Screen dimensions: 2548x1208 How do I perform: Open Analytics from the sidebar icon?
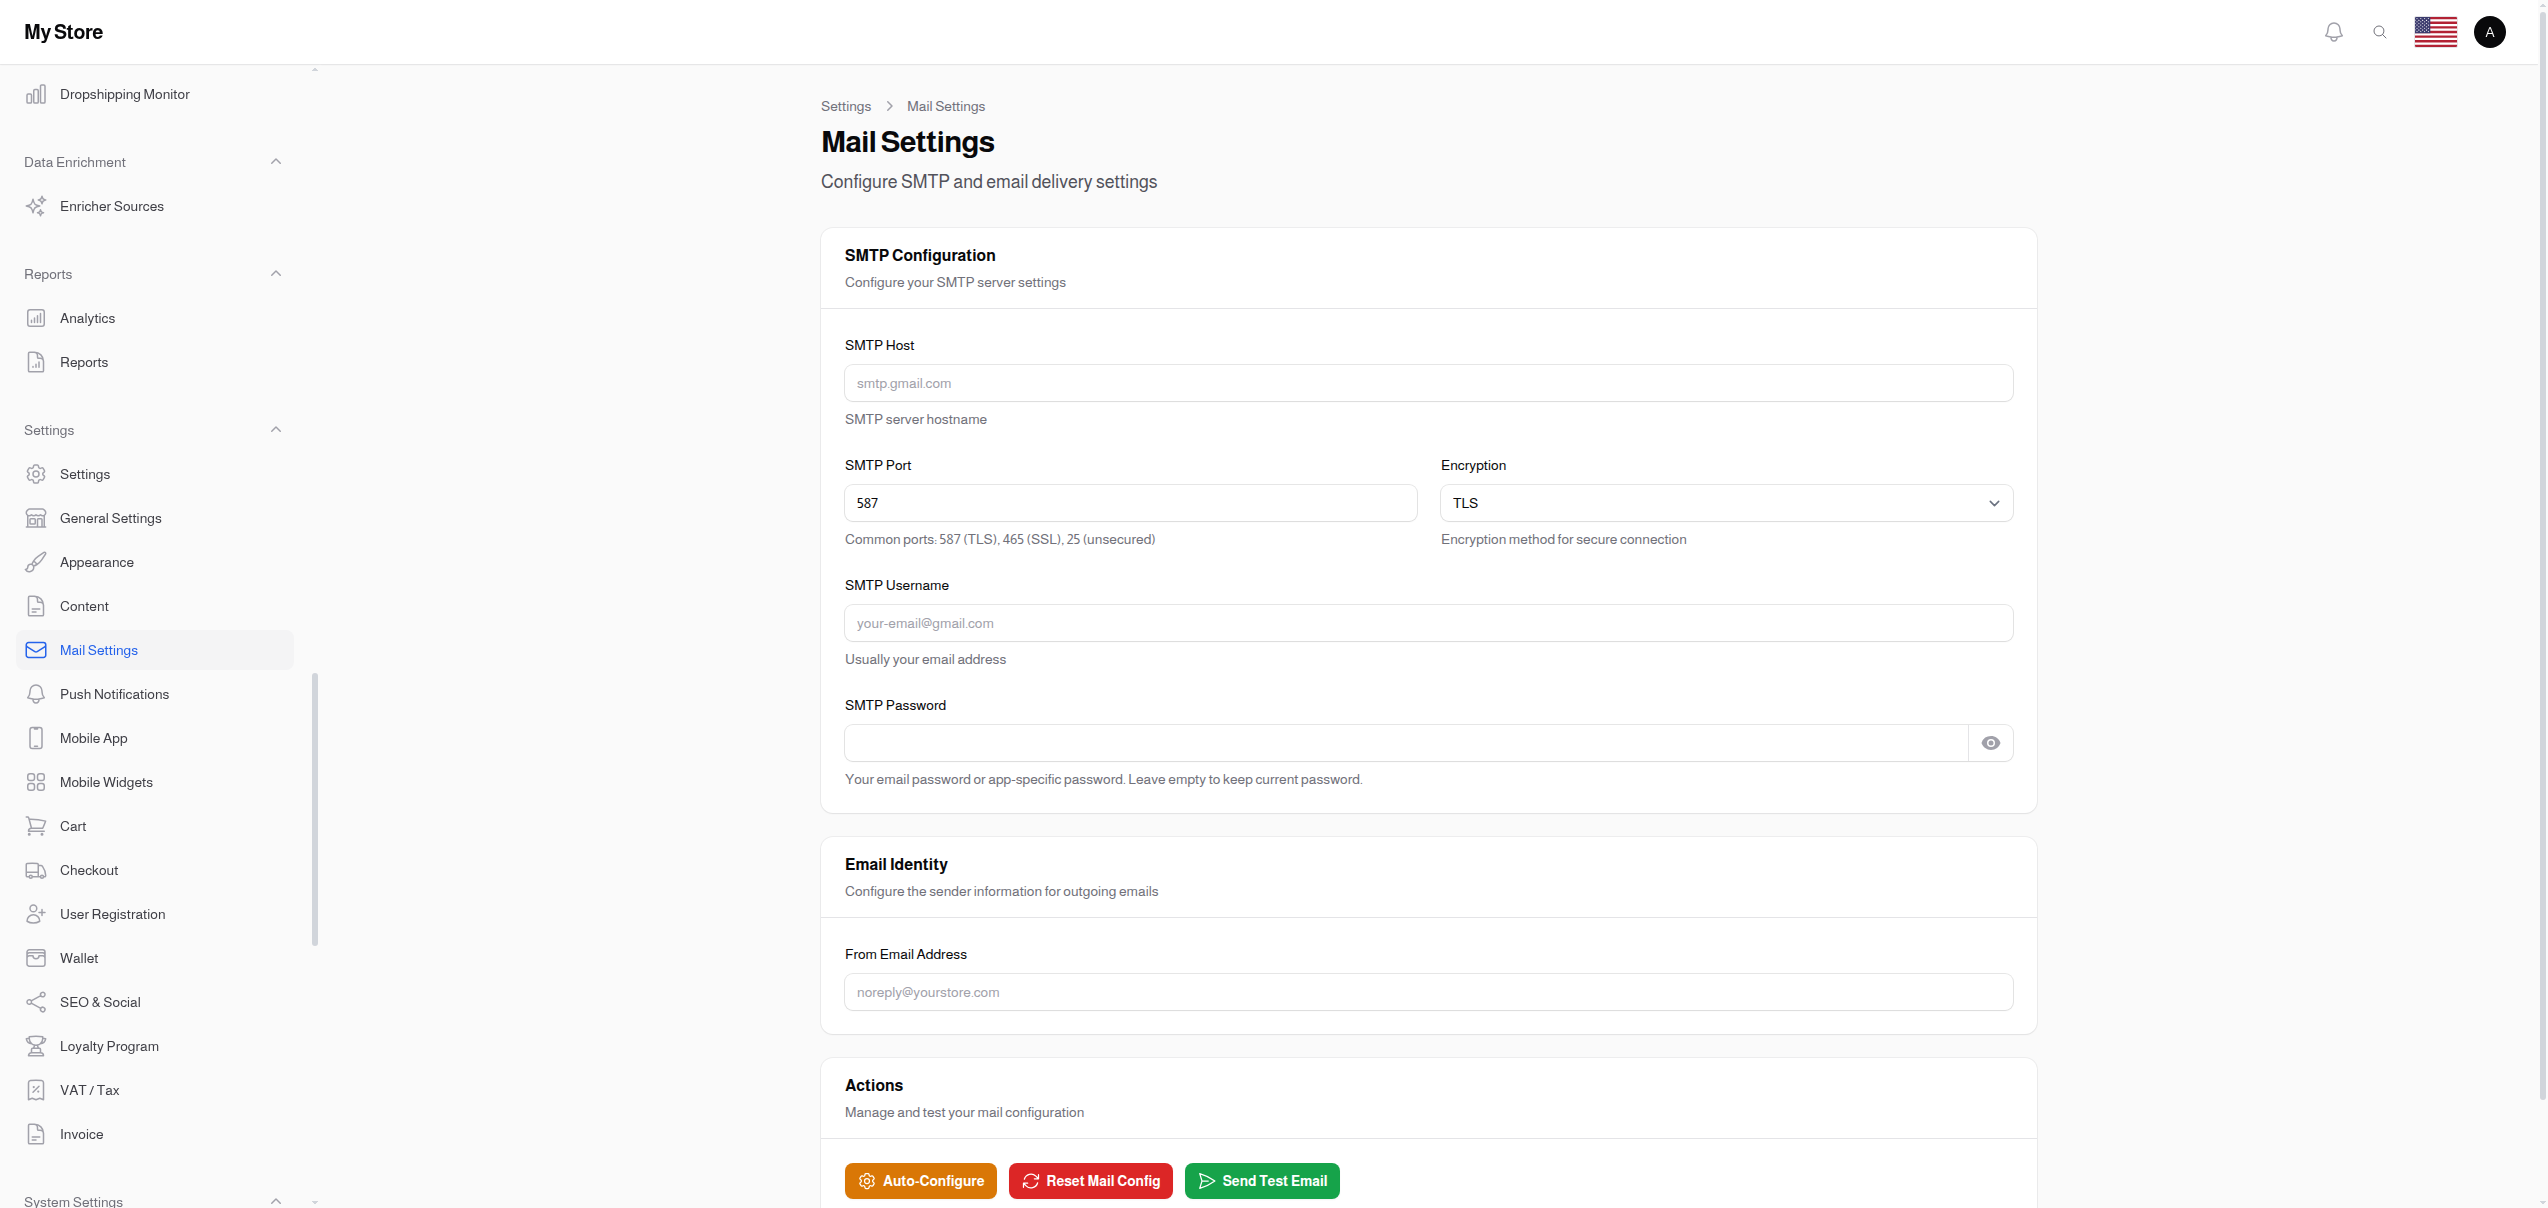pos(36,318)
